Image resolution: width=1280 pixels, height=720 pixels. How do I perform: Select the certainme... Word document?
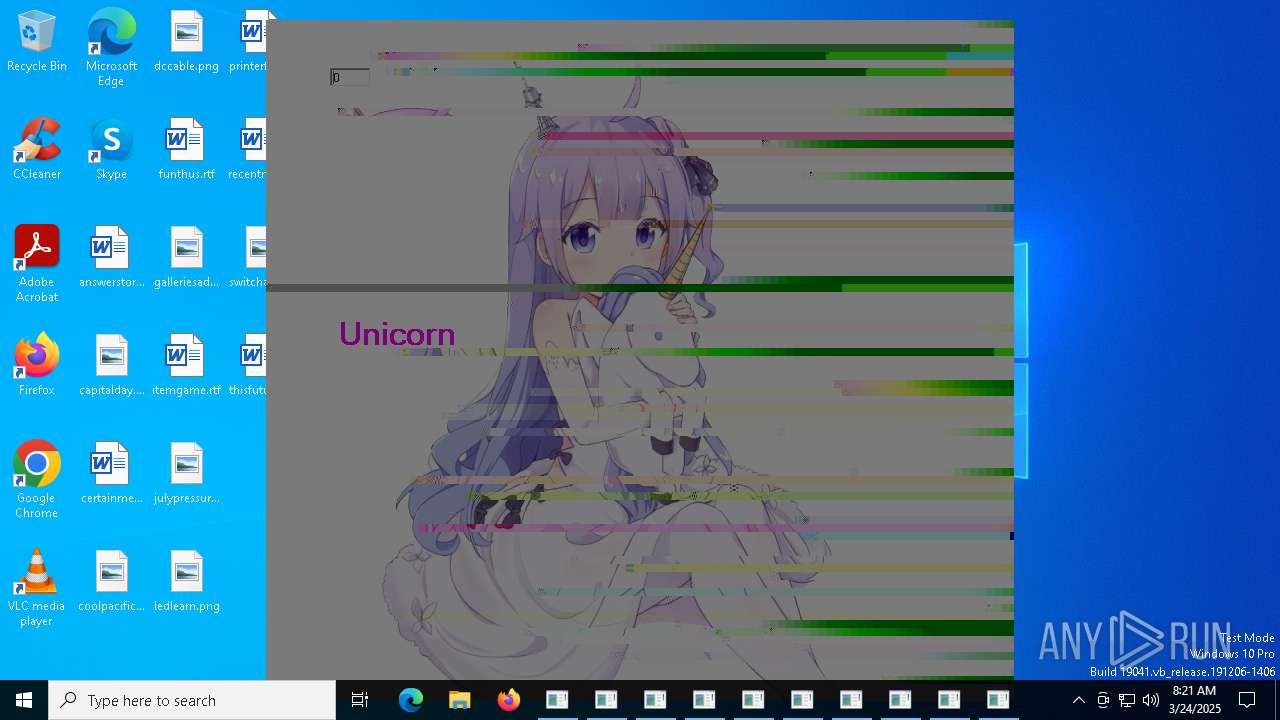(x=111, y=474)
